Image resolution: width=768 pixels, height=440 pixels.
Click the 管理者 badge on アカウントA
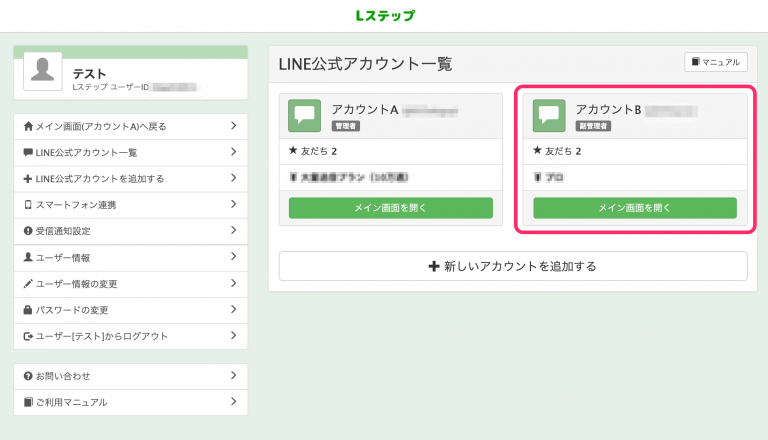click(346, 126)
